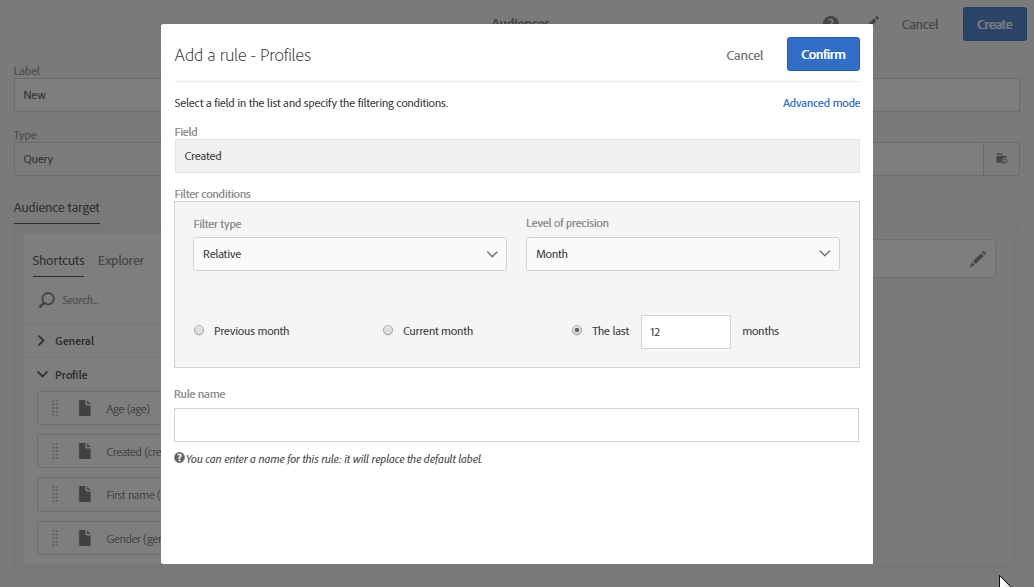Viewport: 1034px width, 587px height.
Task: Click the Rule name input field
Action: pos(516,425)
